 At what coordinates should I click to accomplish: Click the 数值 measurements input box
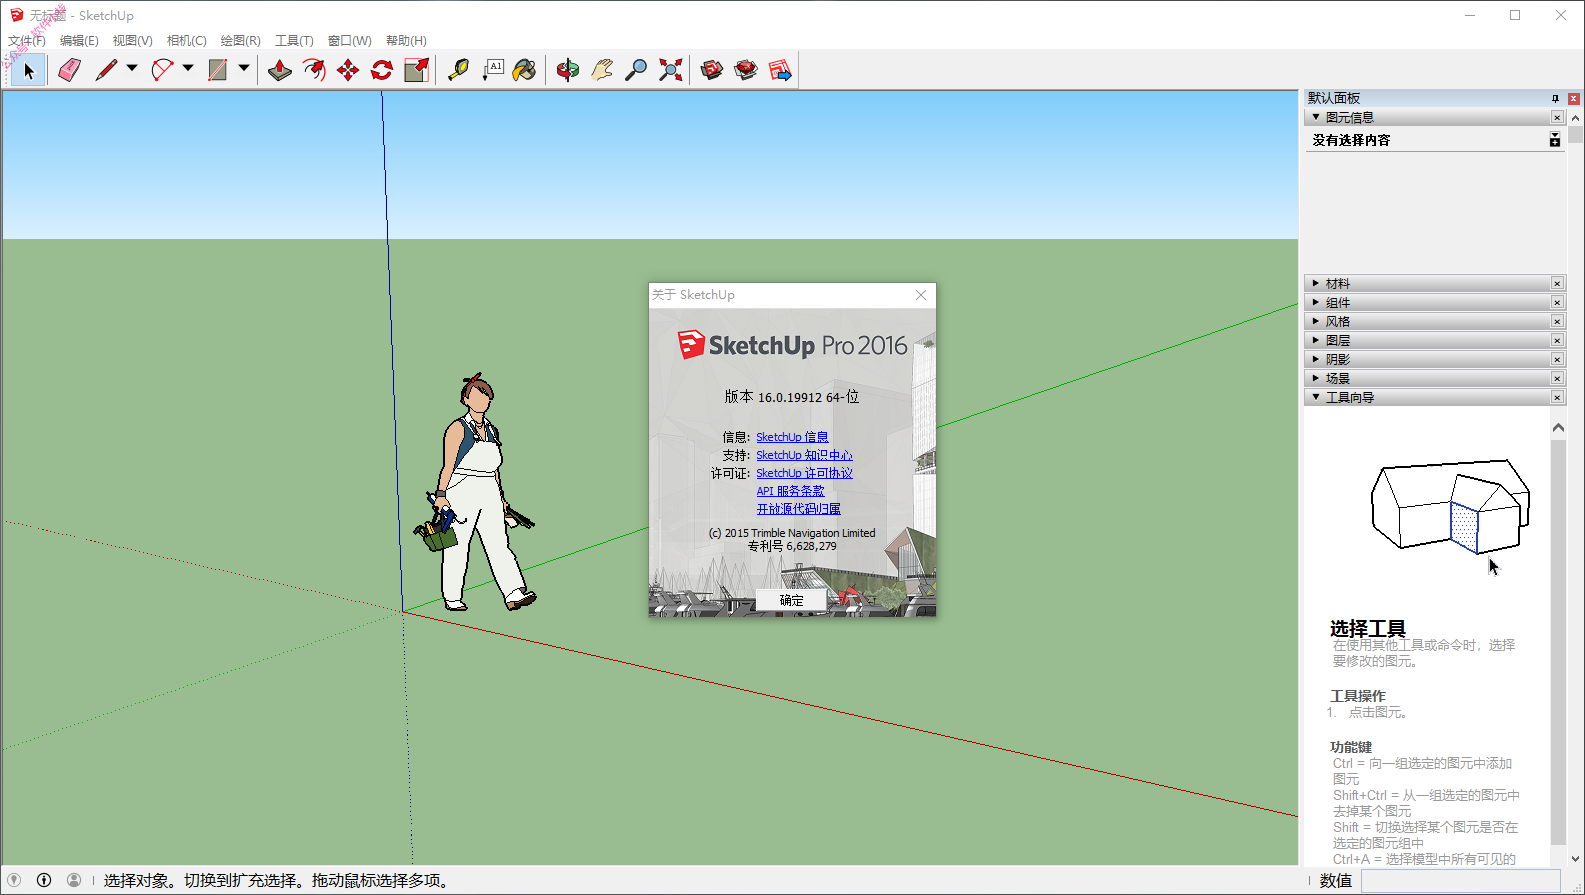point(1460,880)
